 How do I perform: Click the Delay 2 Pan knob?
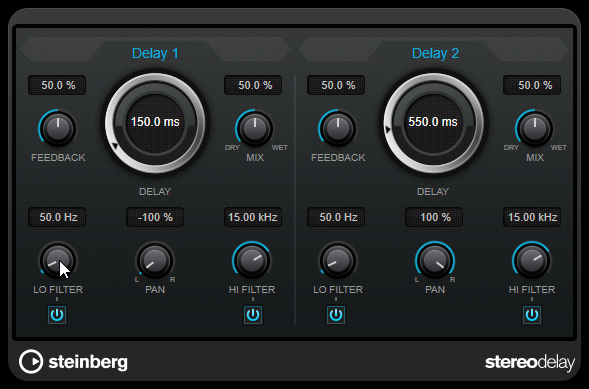pos(435,260)
